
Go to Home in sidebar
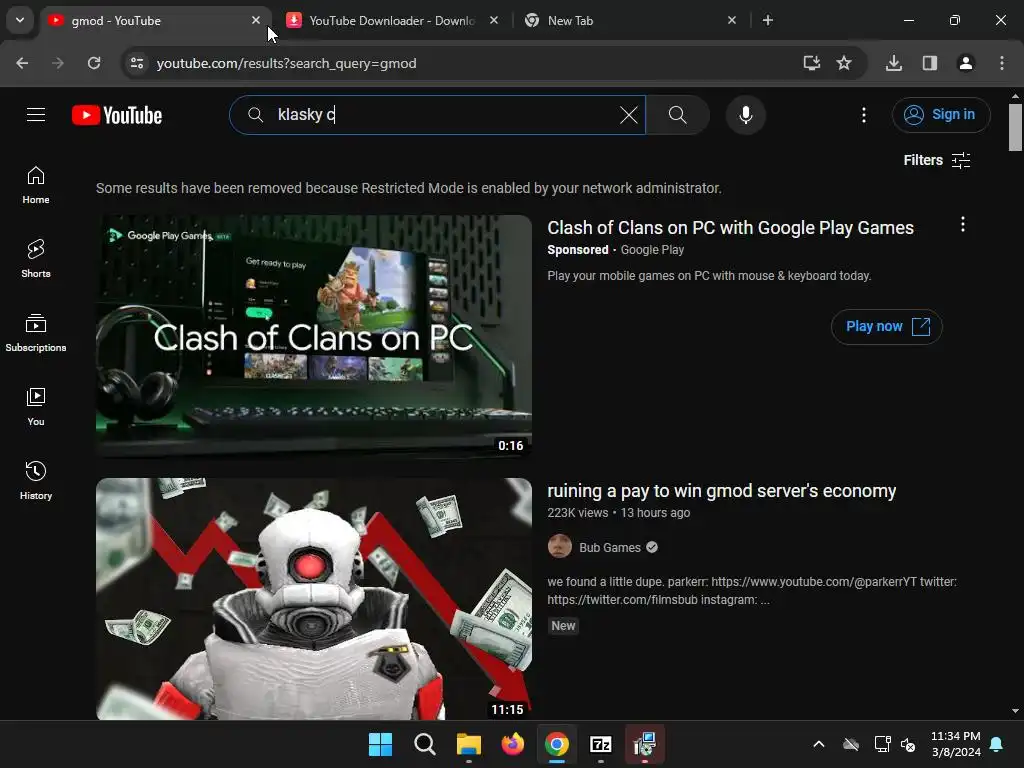point(36,185)
